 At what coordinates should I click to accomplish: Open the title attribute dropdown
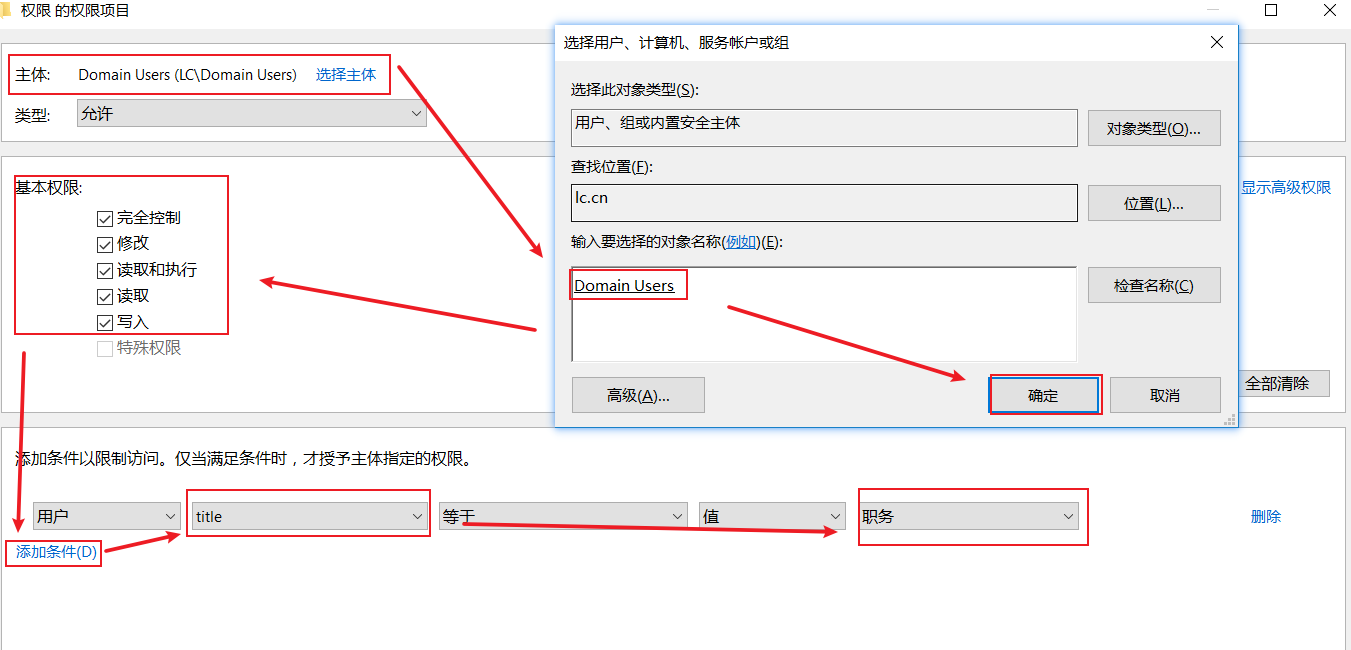[x=309, y=516]
